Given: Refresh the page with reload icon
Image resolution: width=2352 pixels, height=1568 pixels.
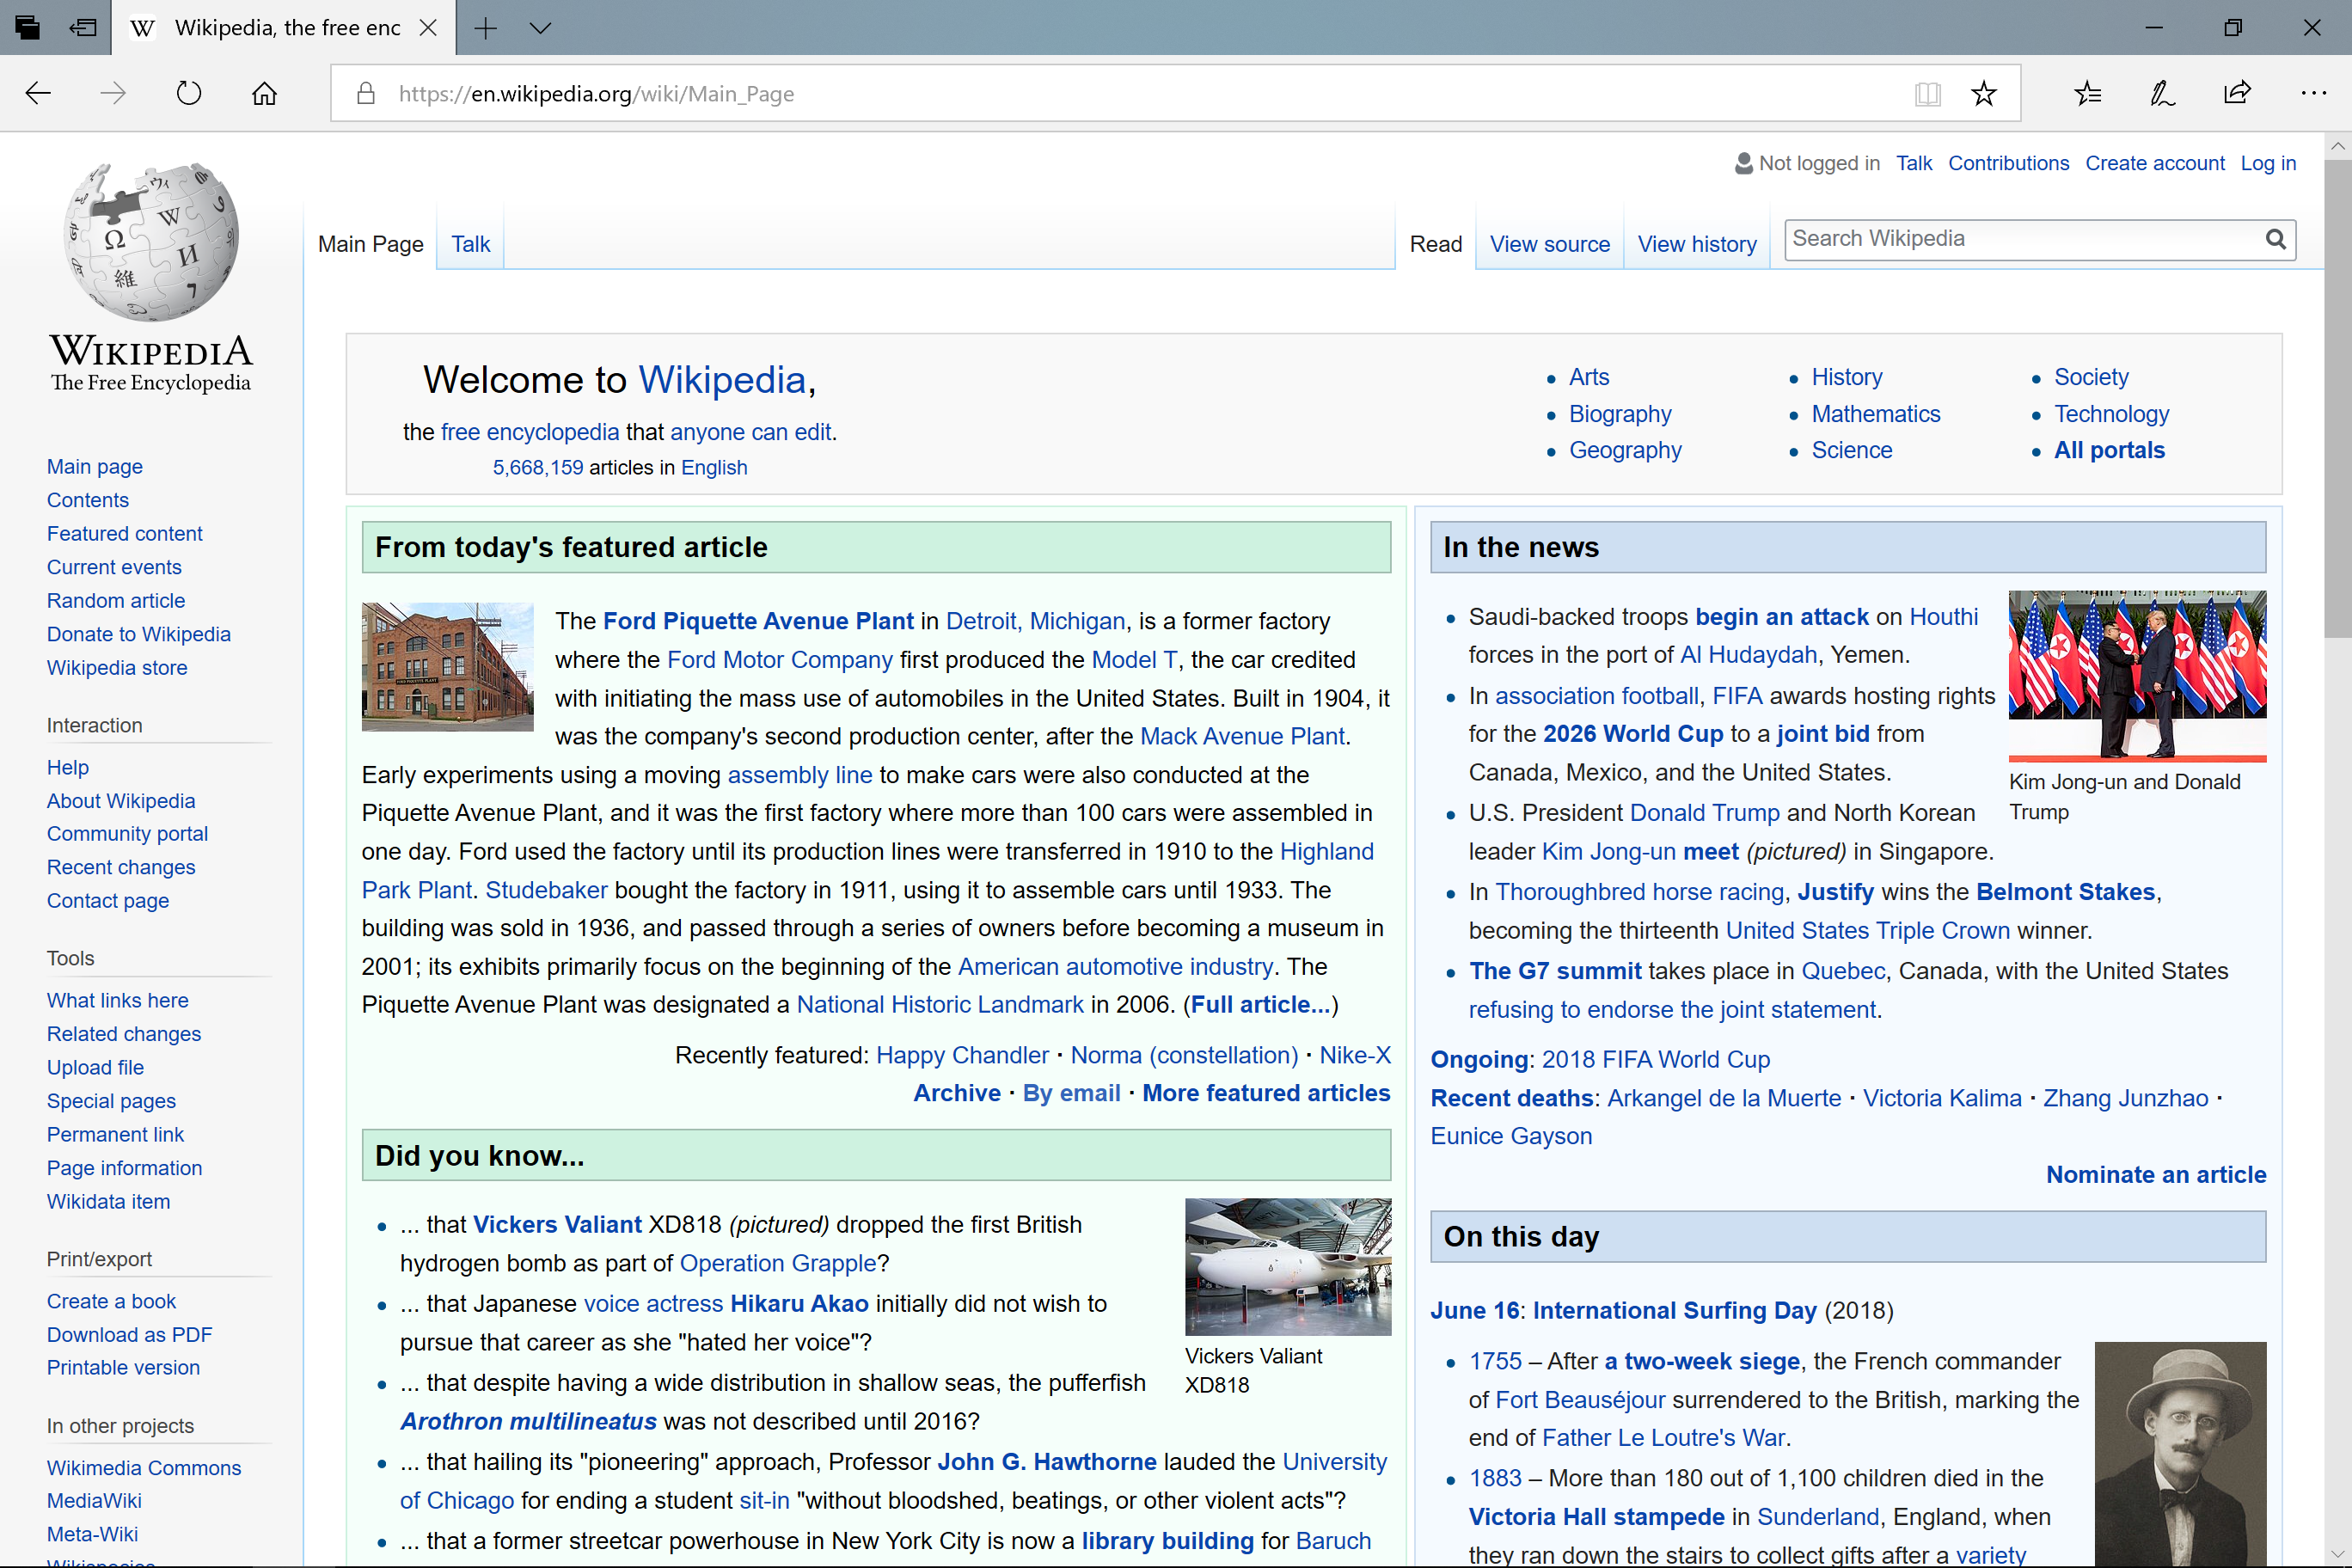Looking at the screenshot, I should pyautogui.click(x=188, y=93).
